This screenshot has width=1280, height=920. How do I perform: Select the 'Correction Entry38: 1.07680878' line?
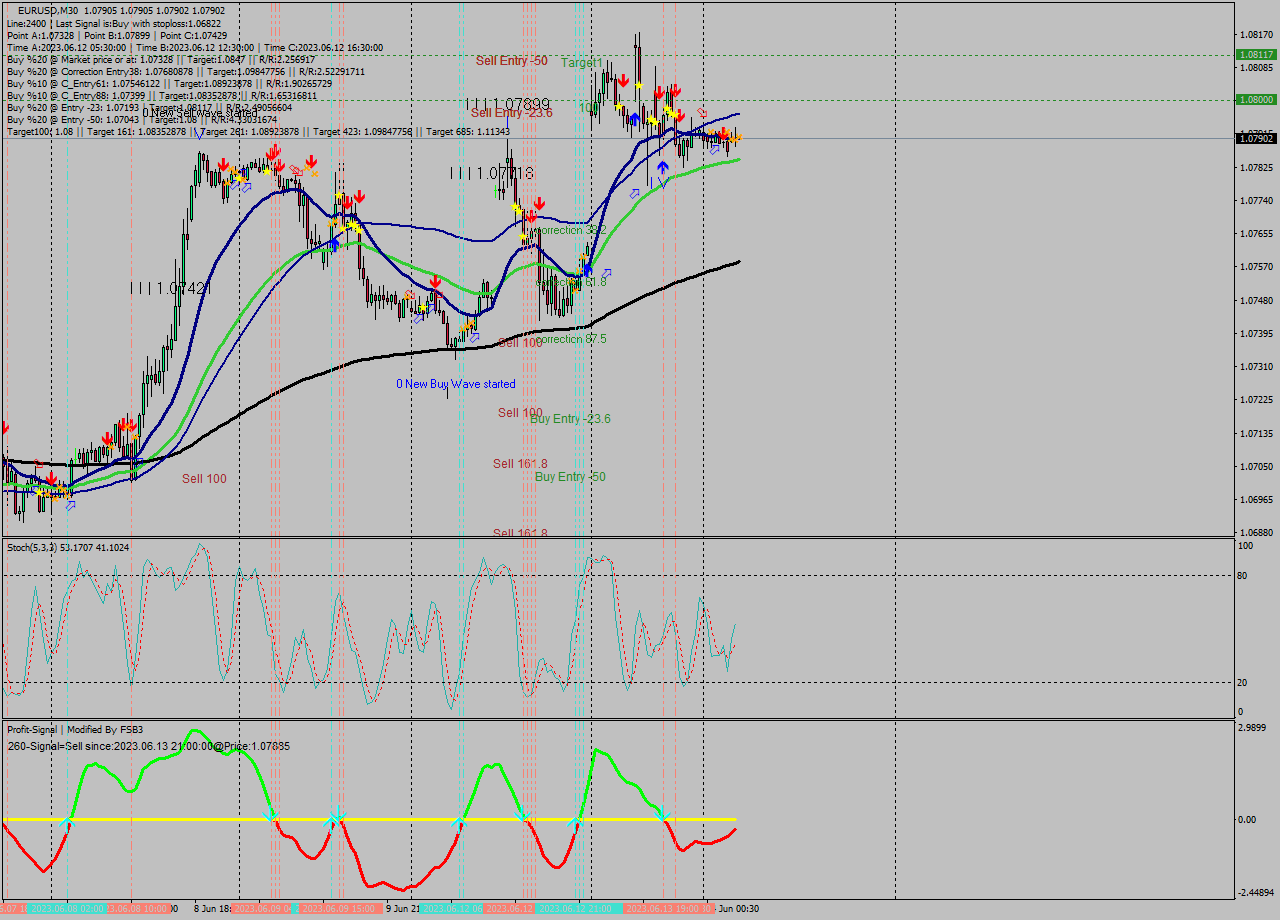[186, 71]
